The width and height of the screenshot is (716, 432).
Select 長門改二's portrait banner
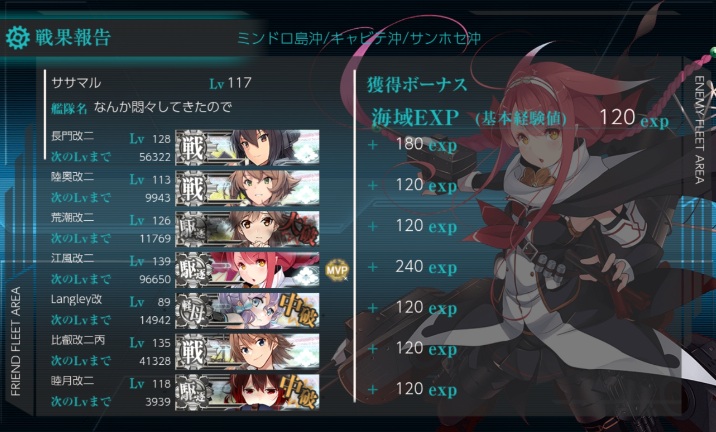tap(247, 148)
